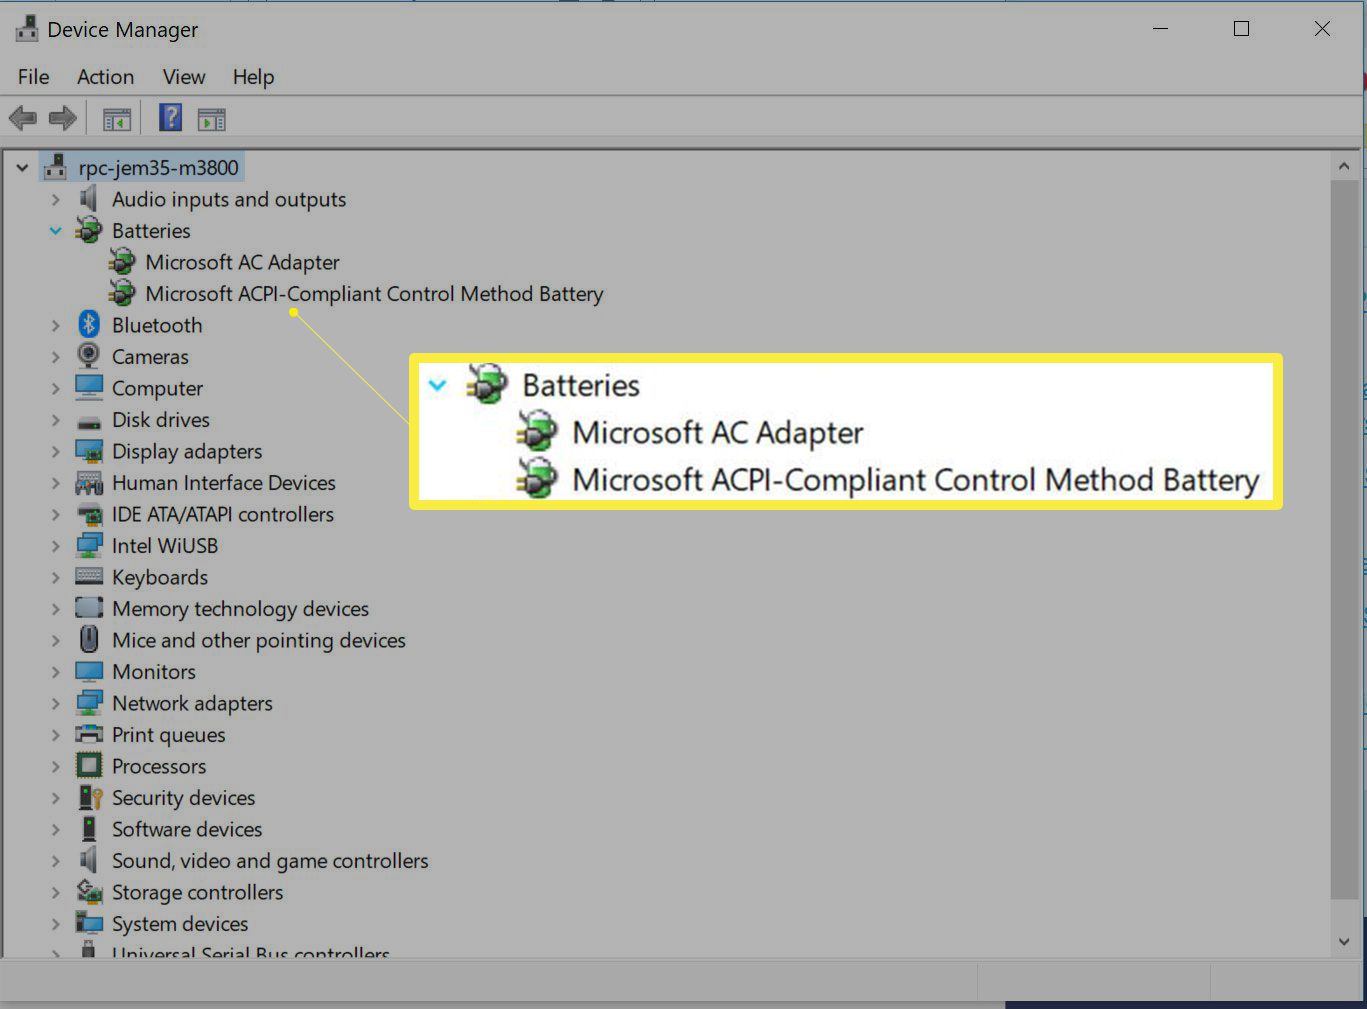This screenshot has height=1009, width=1367.
Task: Expand the Processors category
Action: (56, 766)
